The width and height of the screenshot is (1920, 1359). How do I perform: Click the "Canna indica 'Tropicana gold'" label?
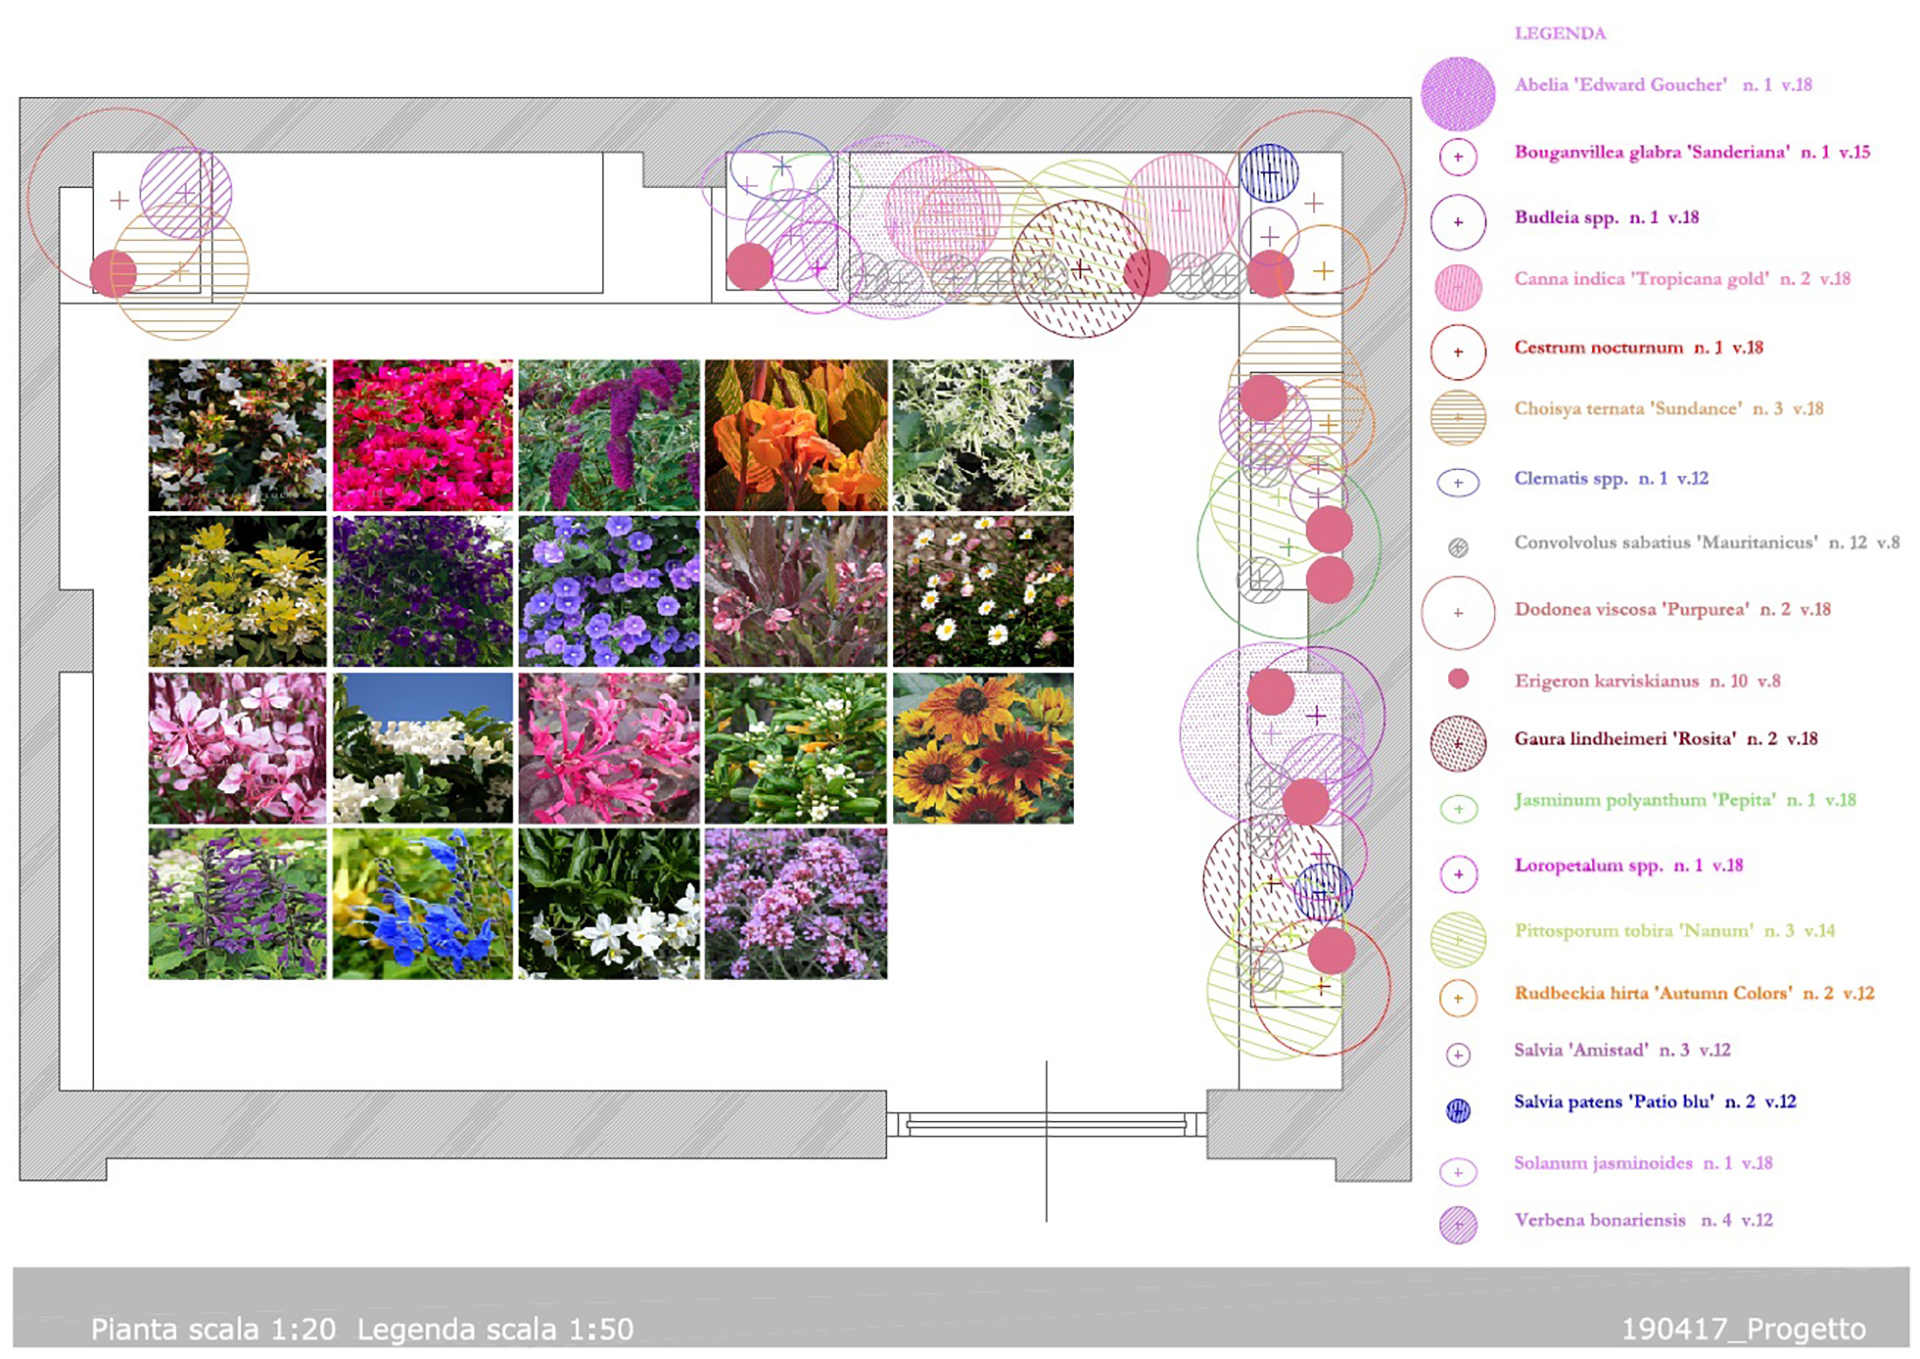1641,279
